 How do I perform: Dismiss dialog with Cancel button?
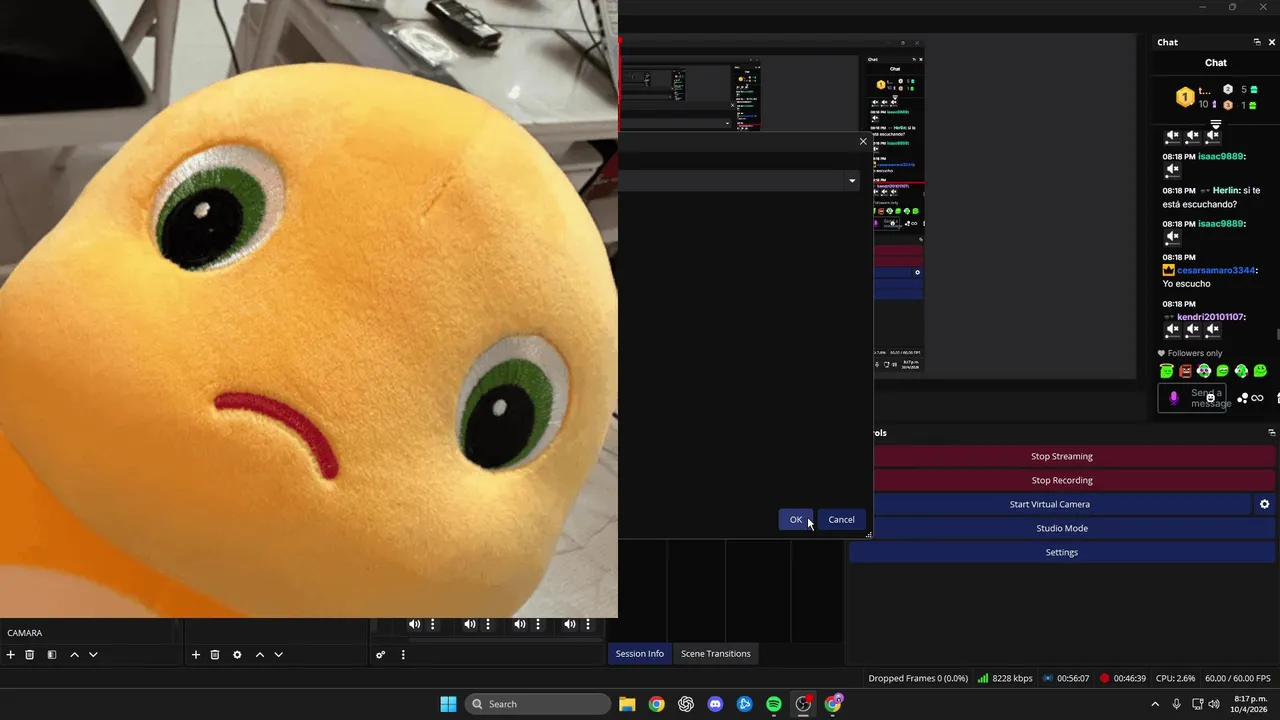tap(841, 519)
